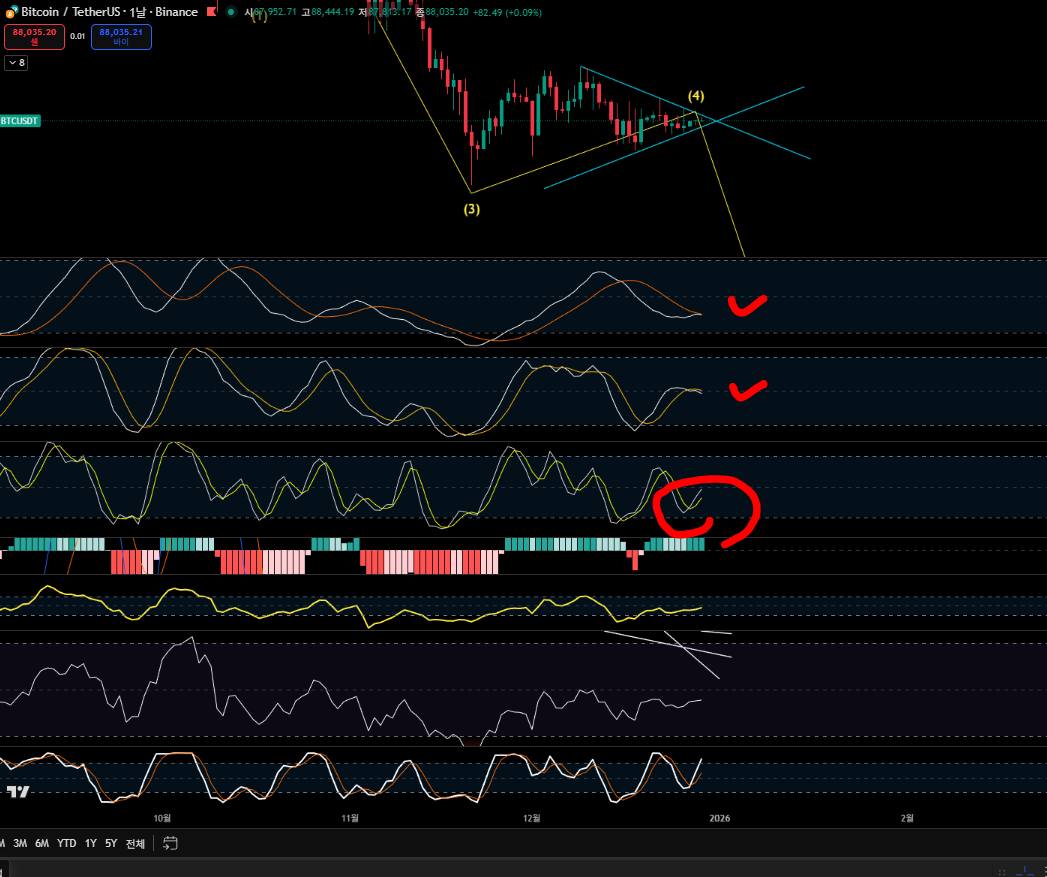The width and height of the screenshot is (1047, 877).
Task: Set chart range to 6M
Action: [x=42, y=844]
